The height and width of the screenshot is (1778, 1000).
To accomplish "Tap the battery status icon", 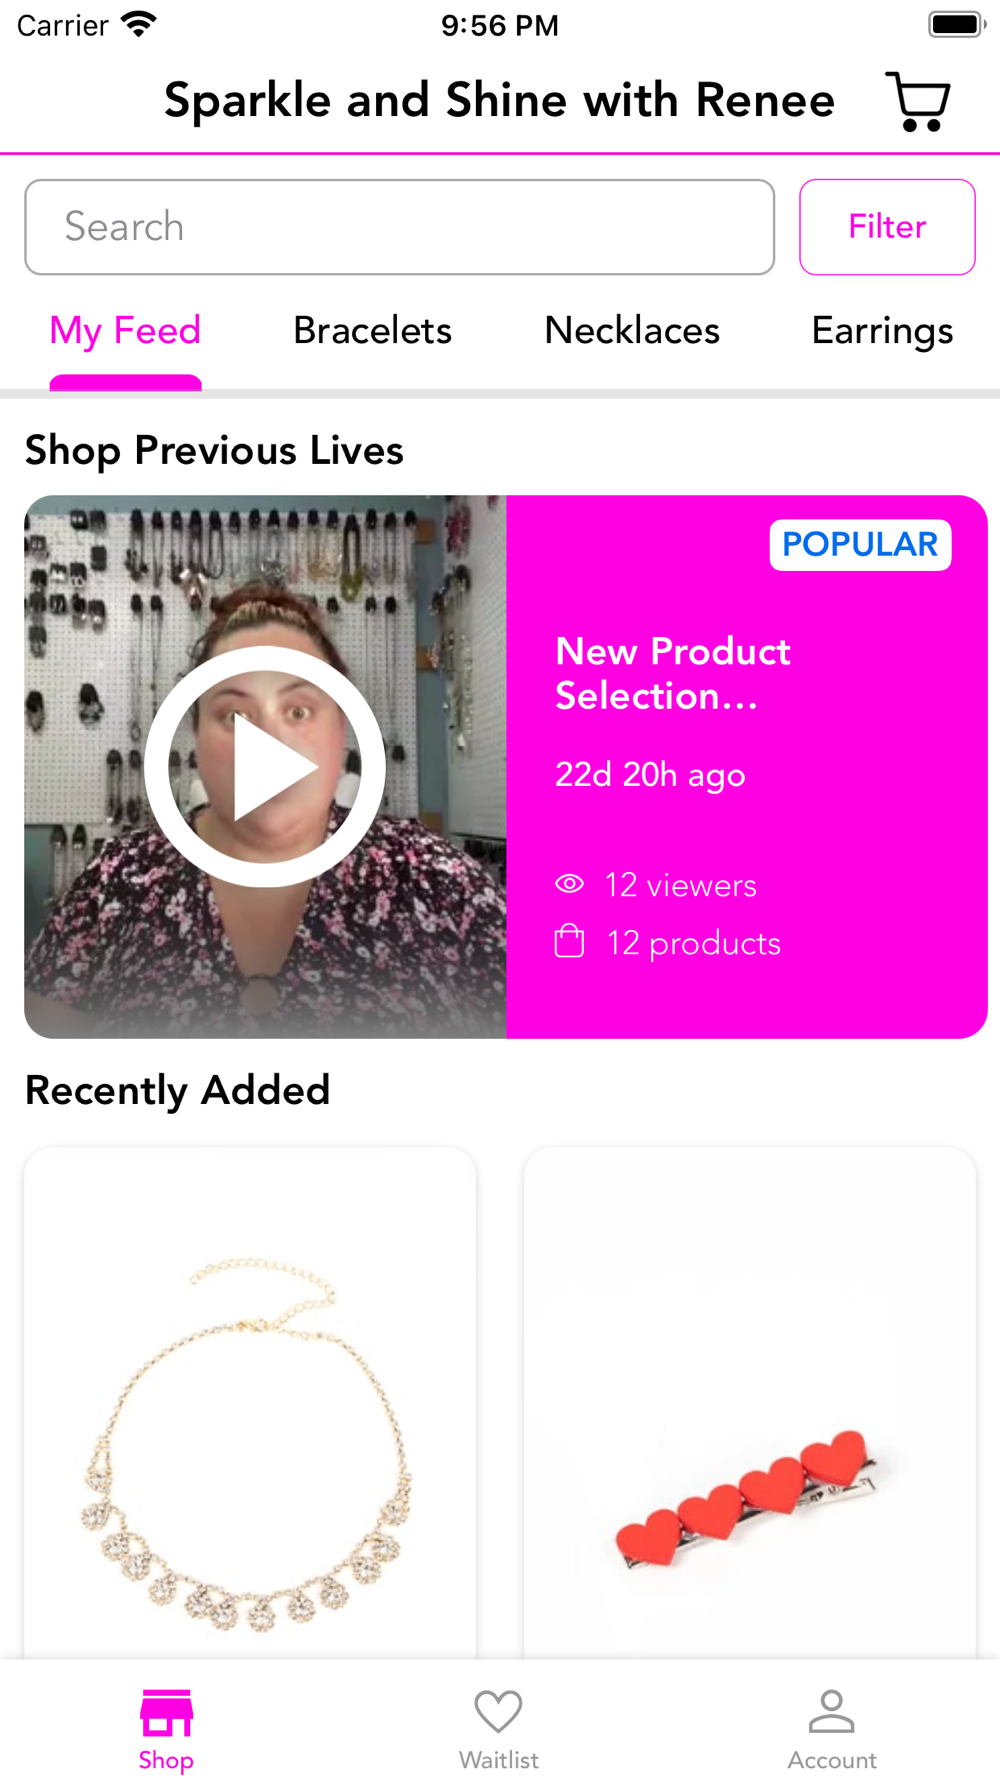I will [957, 24].
